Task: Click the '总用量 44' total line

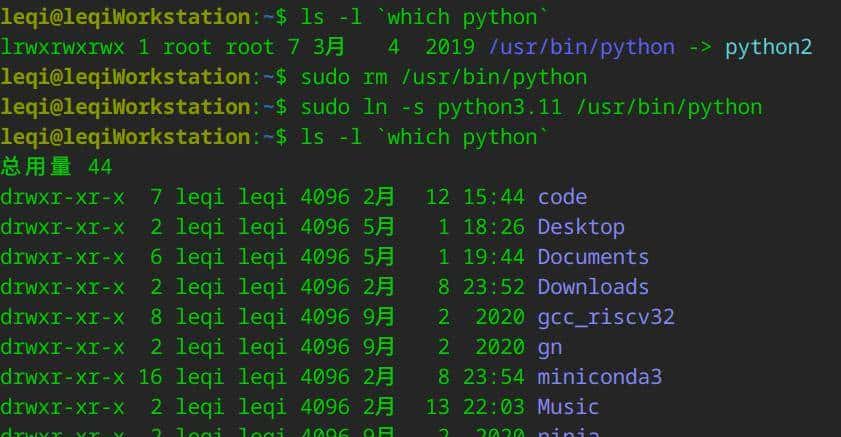Action: (x=56, y=167)
